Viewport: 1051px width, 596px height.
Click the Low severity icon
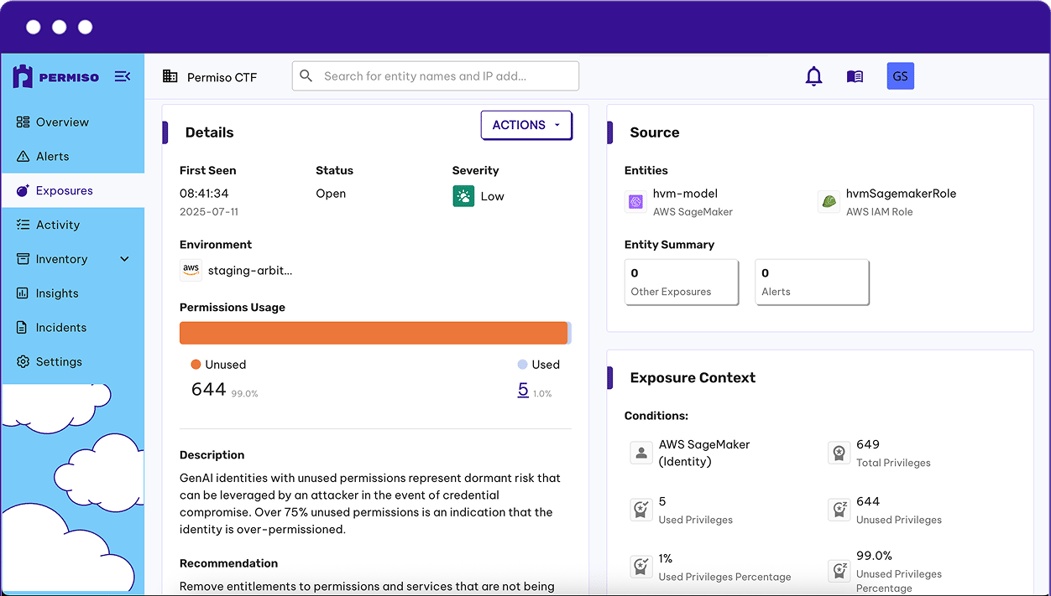pos(463,196)
